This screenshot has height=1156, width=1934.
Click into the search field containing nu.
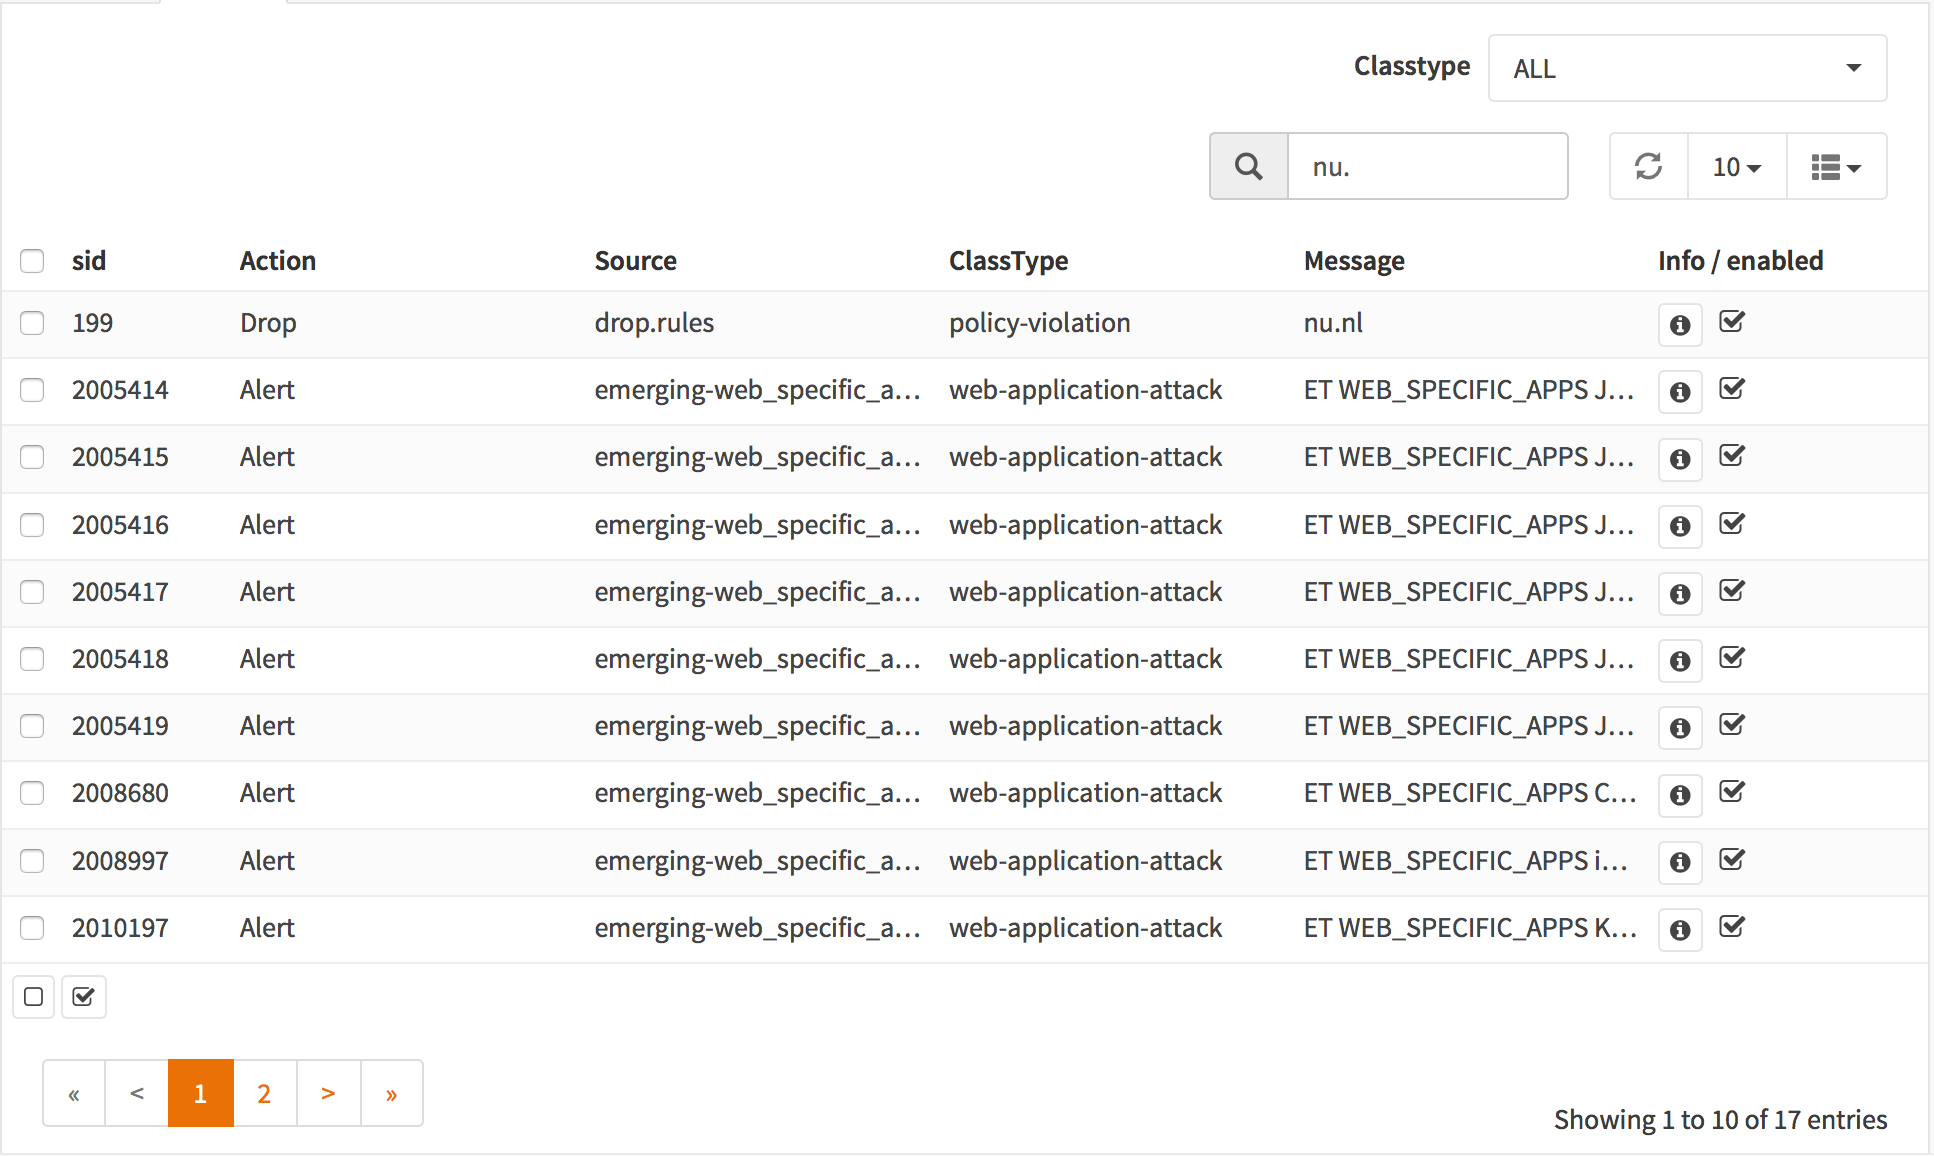pos(1426,167)
